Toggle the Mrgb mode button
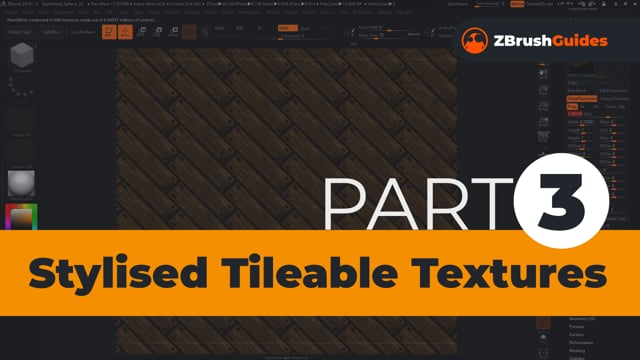 (220, 28)
